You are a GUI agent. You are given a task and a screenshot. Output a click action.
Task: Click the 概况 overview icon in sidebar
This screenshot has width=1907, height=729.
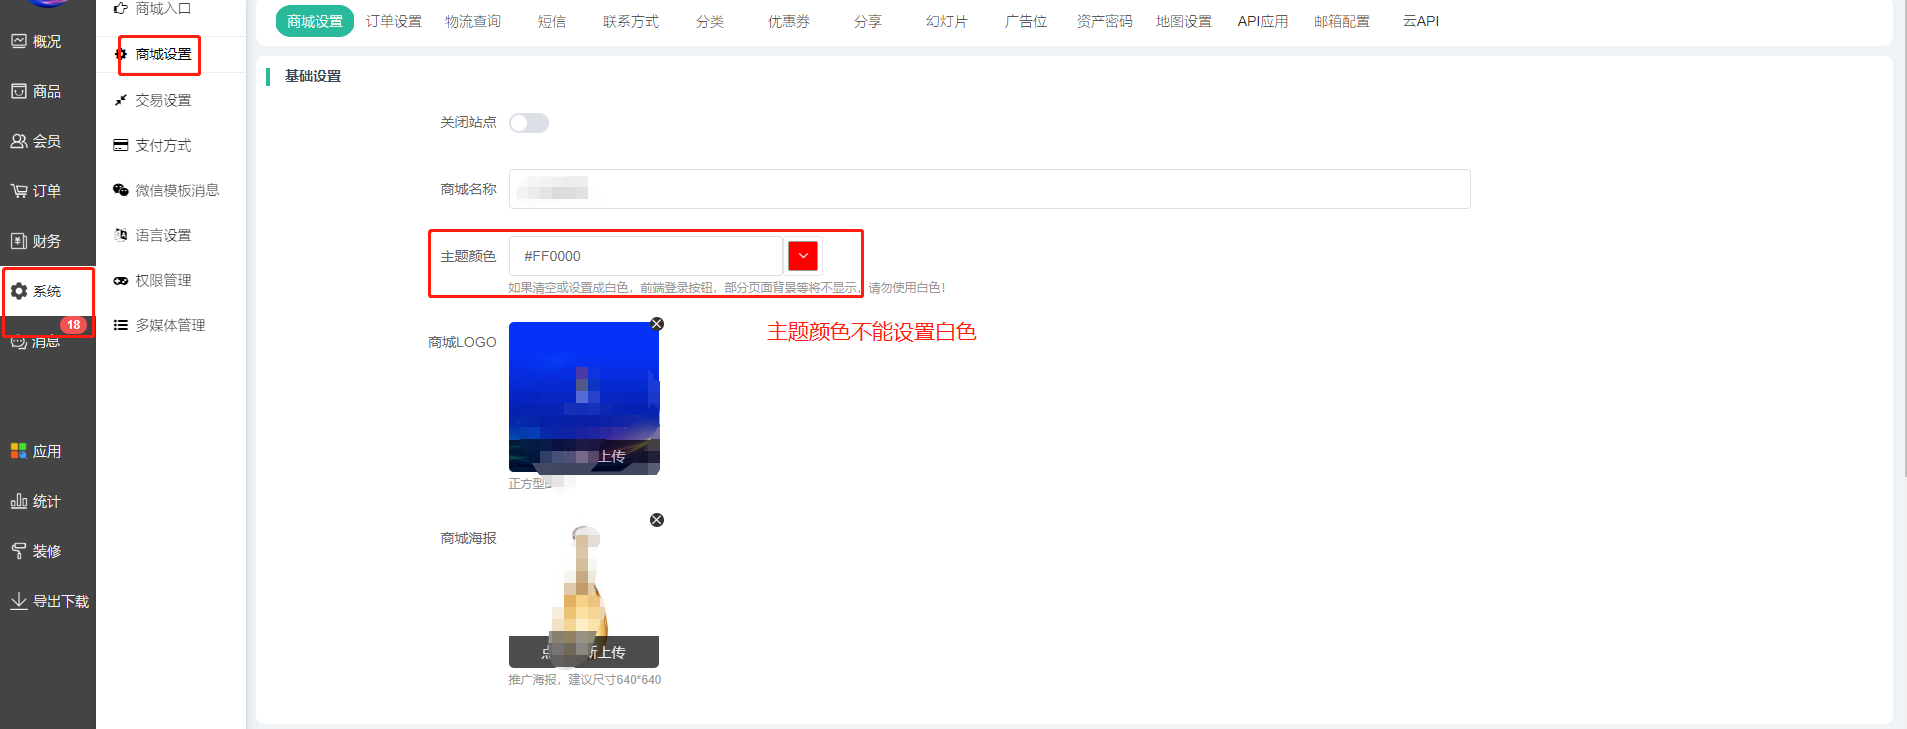[x=19, y=41]
